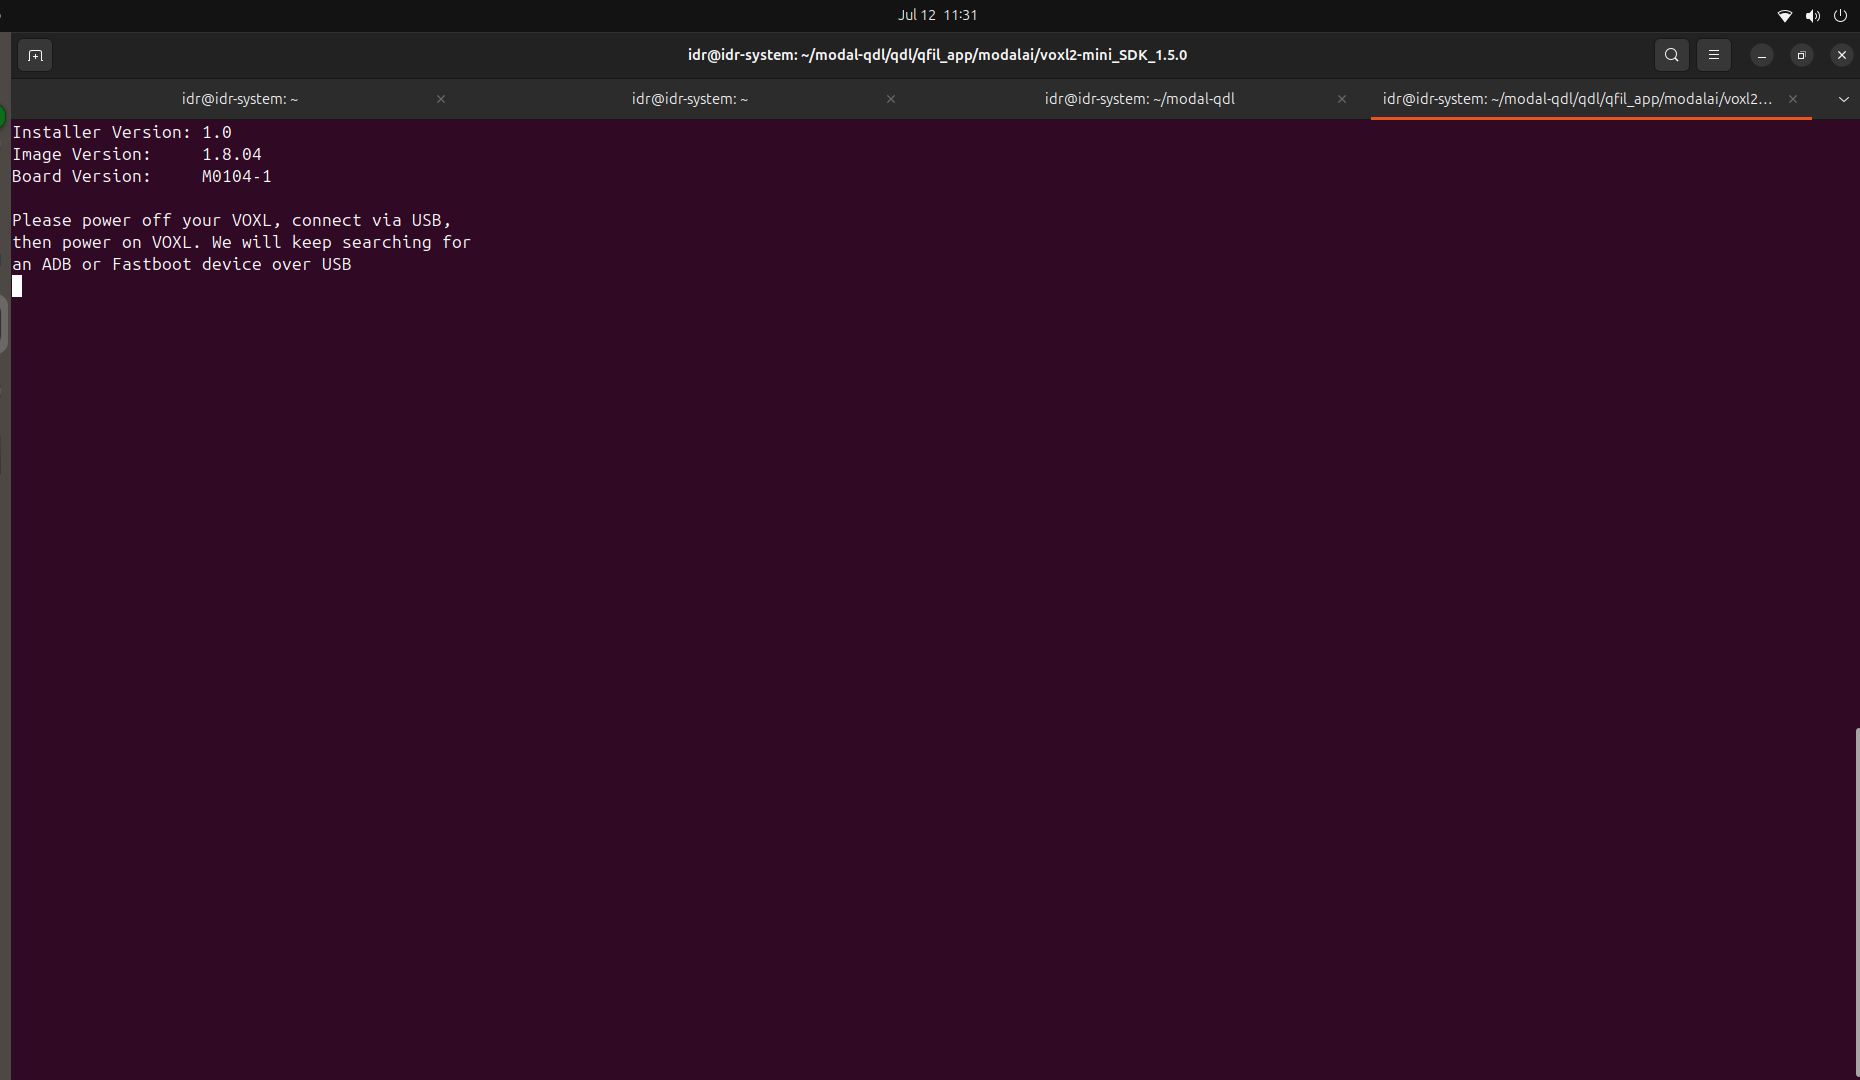The image size is (1860, 1080).
Task: Click the "Please power off your VOXL" line
Action: coord(232,220)
